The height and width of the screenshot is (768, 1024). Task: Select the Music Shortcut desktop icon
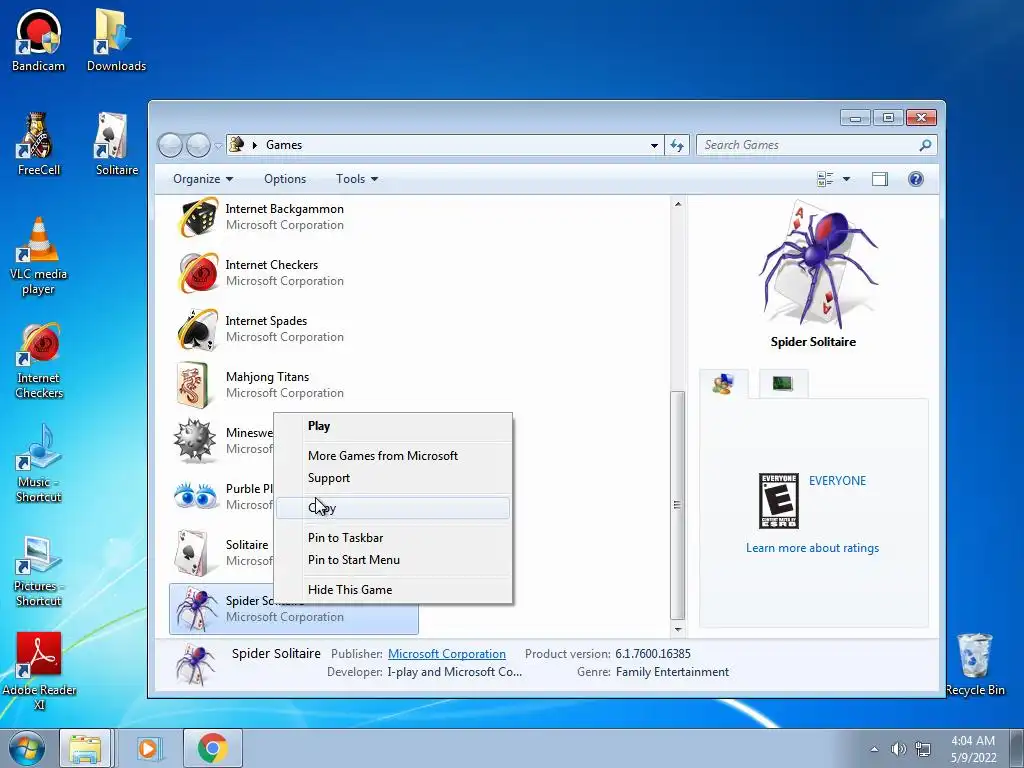click(39, 464)
